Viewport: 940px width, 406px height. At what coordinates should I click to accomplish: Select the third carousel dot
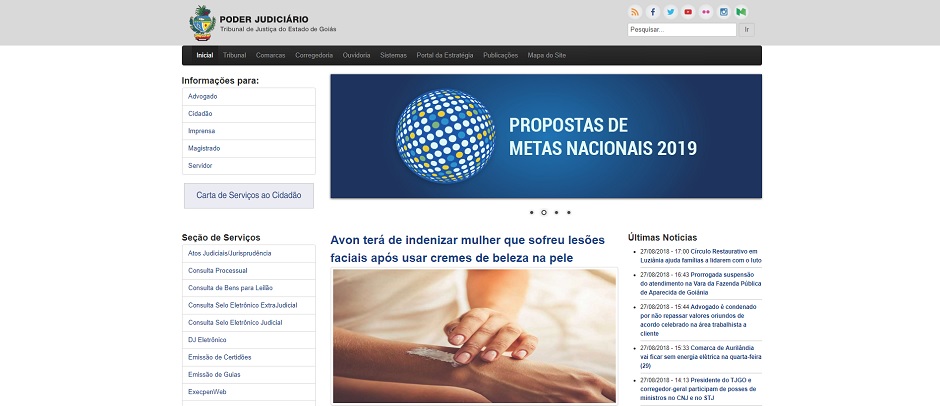[556, 212]
